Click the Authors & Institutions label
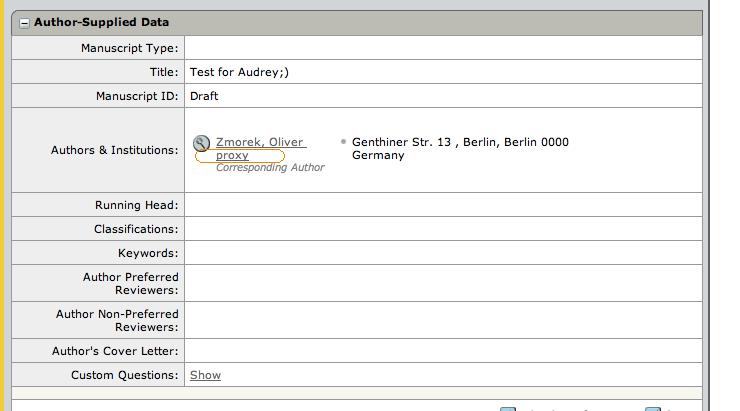740x411 pixels. point(114,150)
